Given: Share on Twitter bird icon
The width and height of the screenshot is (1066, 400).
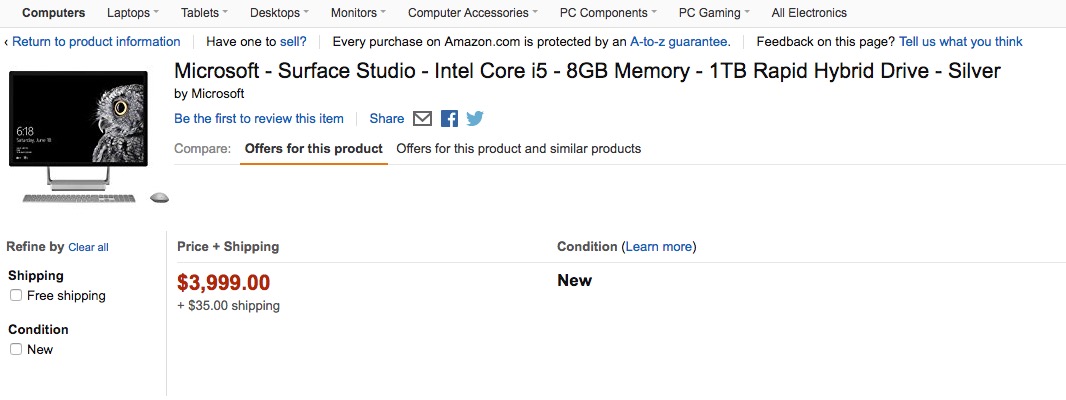Looking at the screenshot, I should [475, 119].
